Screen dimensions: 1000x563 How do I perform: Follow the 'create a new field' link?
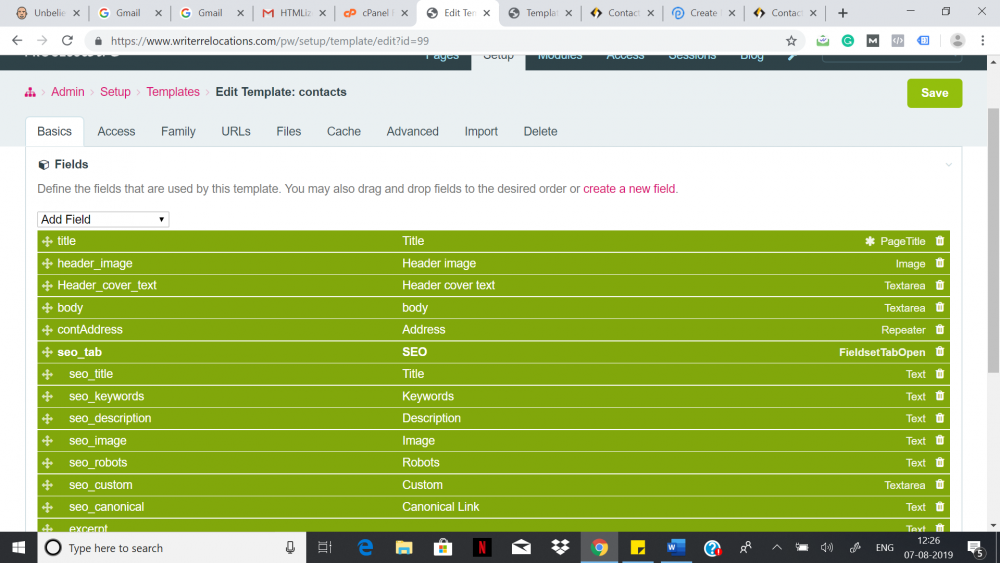coord(629,189)
